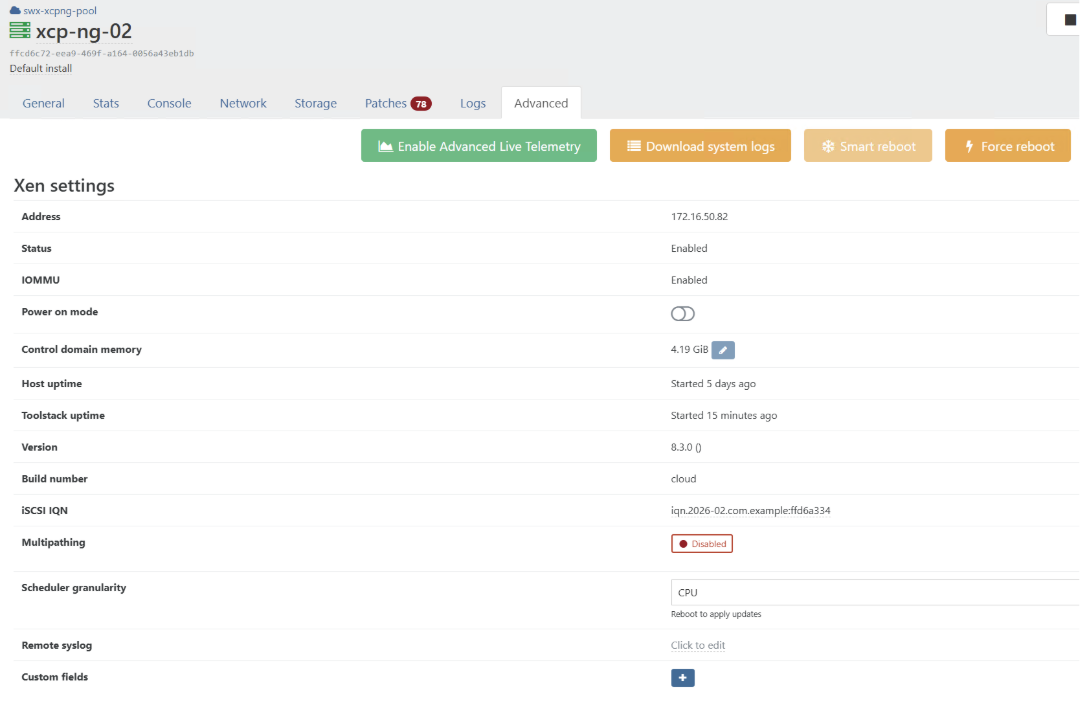Image resolution: width=1080 pixels, height=712 pixels.
Task: Click the Started 15 minutes ago value
Action: tap(724, 415)
